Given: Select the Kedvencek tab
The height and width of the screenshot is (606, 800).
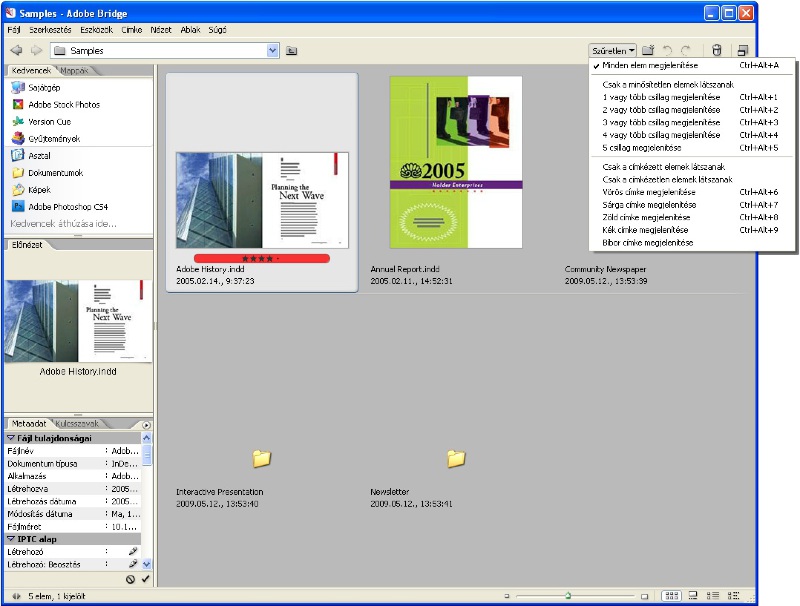Looking at the screenshot, I should point(31,70).
